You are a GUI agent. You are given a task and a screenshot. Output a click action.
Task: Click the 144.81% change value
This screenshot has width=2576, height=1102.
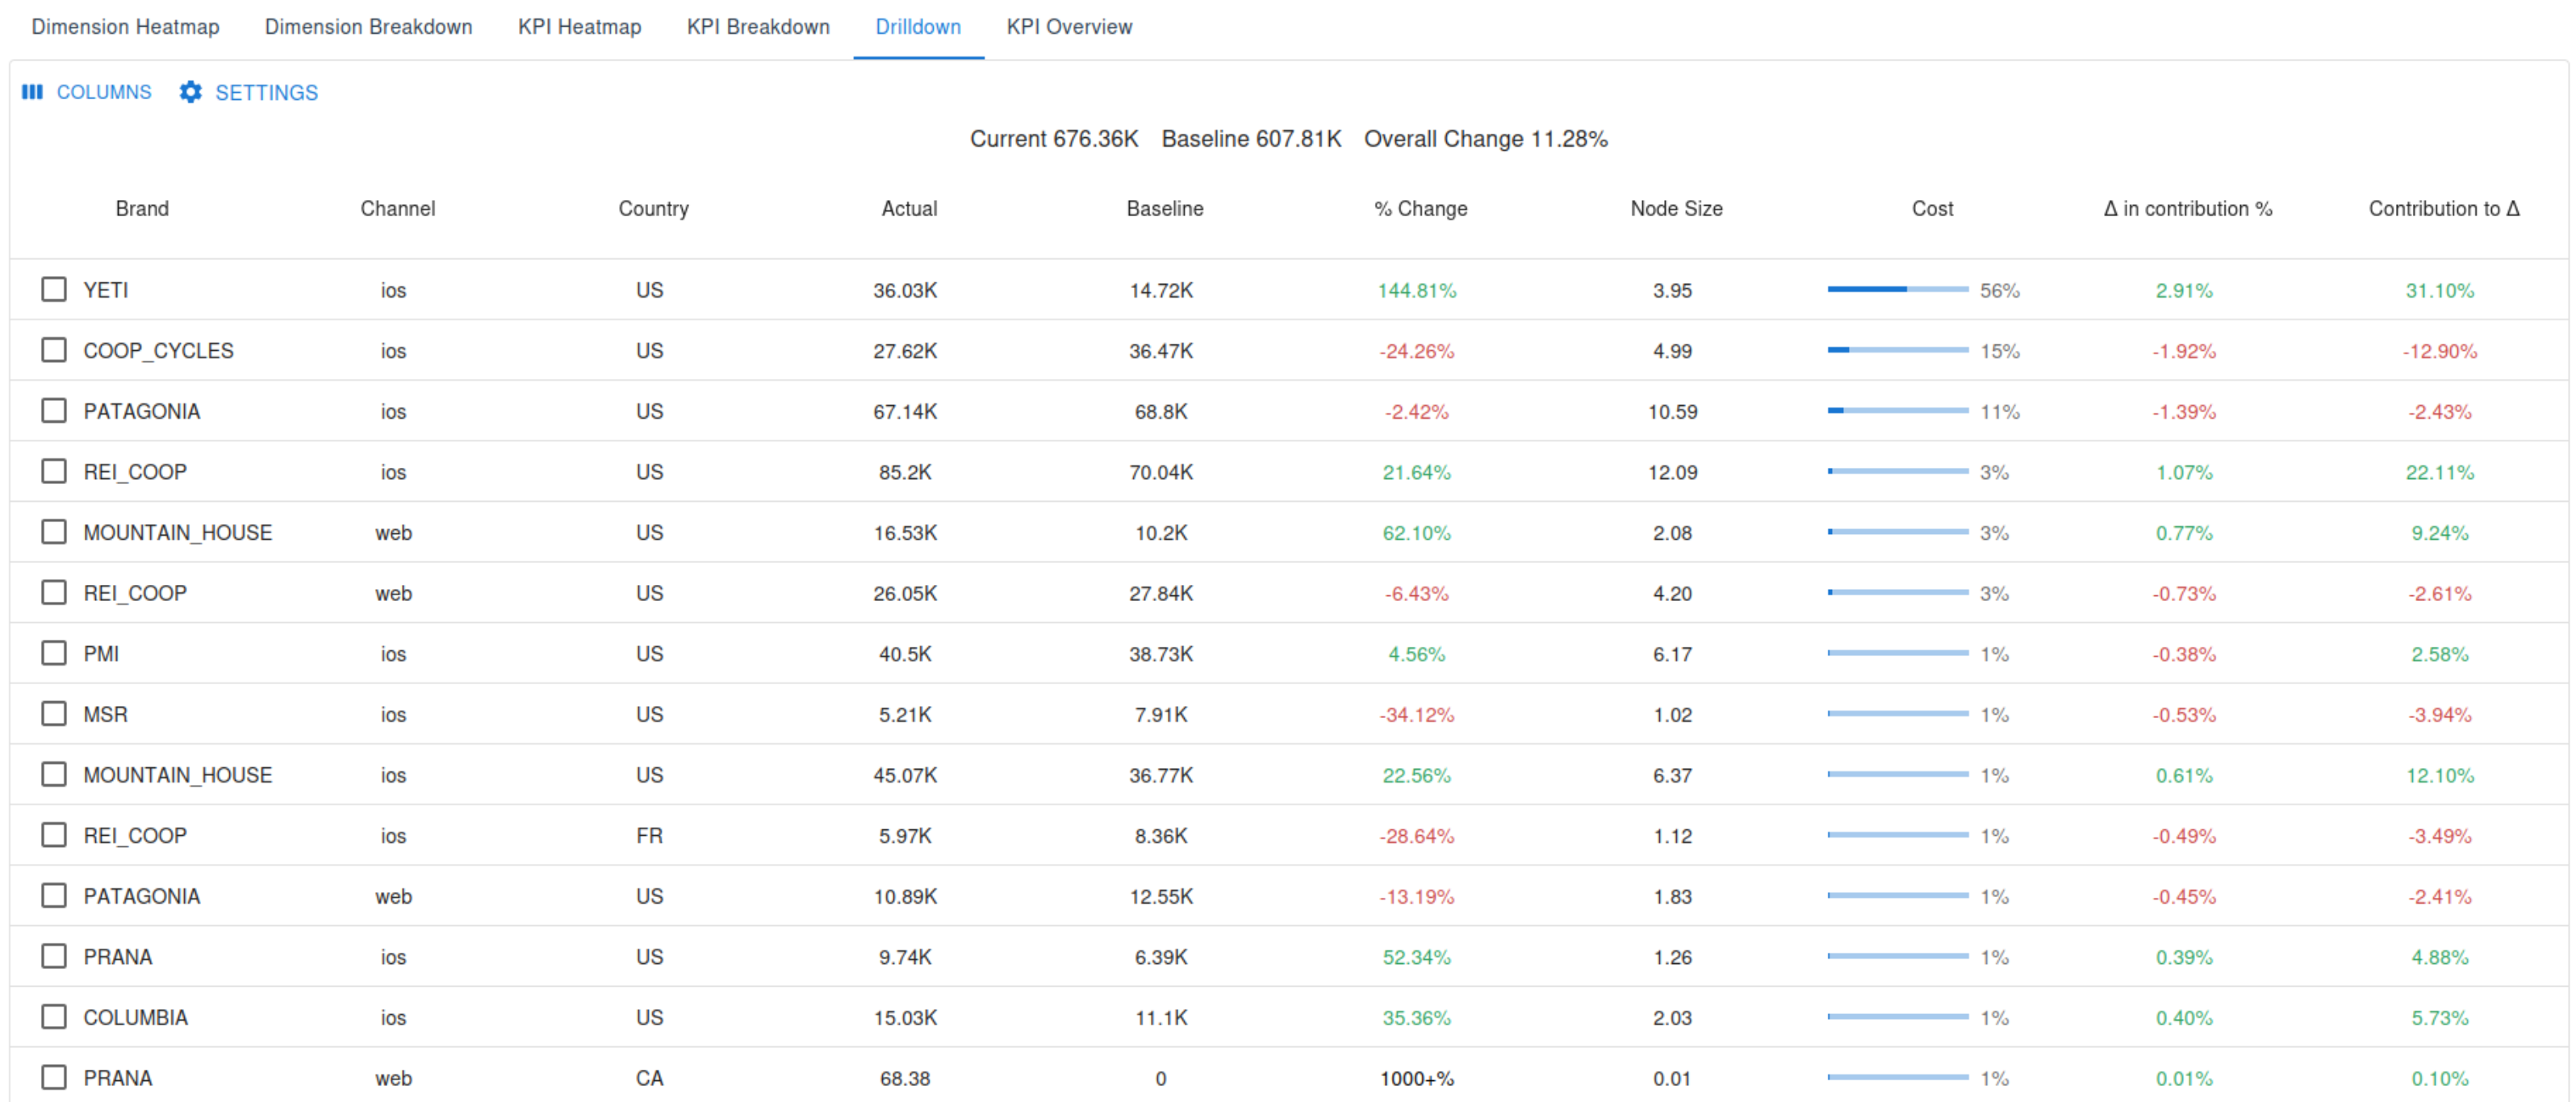(1417, 290)
